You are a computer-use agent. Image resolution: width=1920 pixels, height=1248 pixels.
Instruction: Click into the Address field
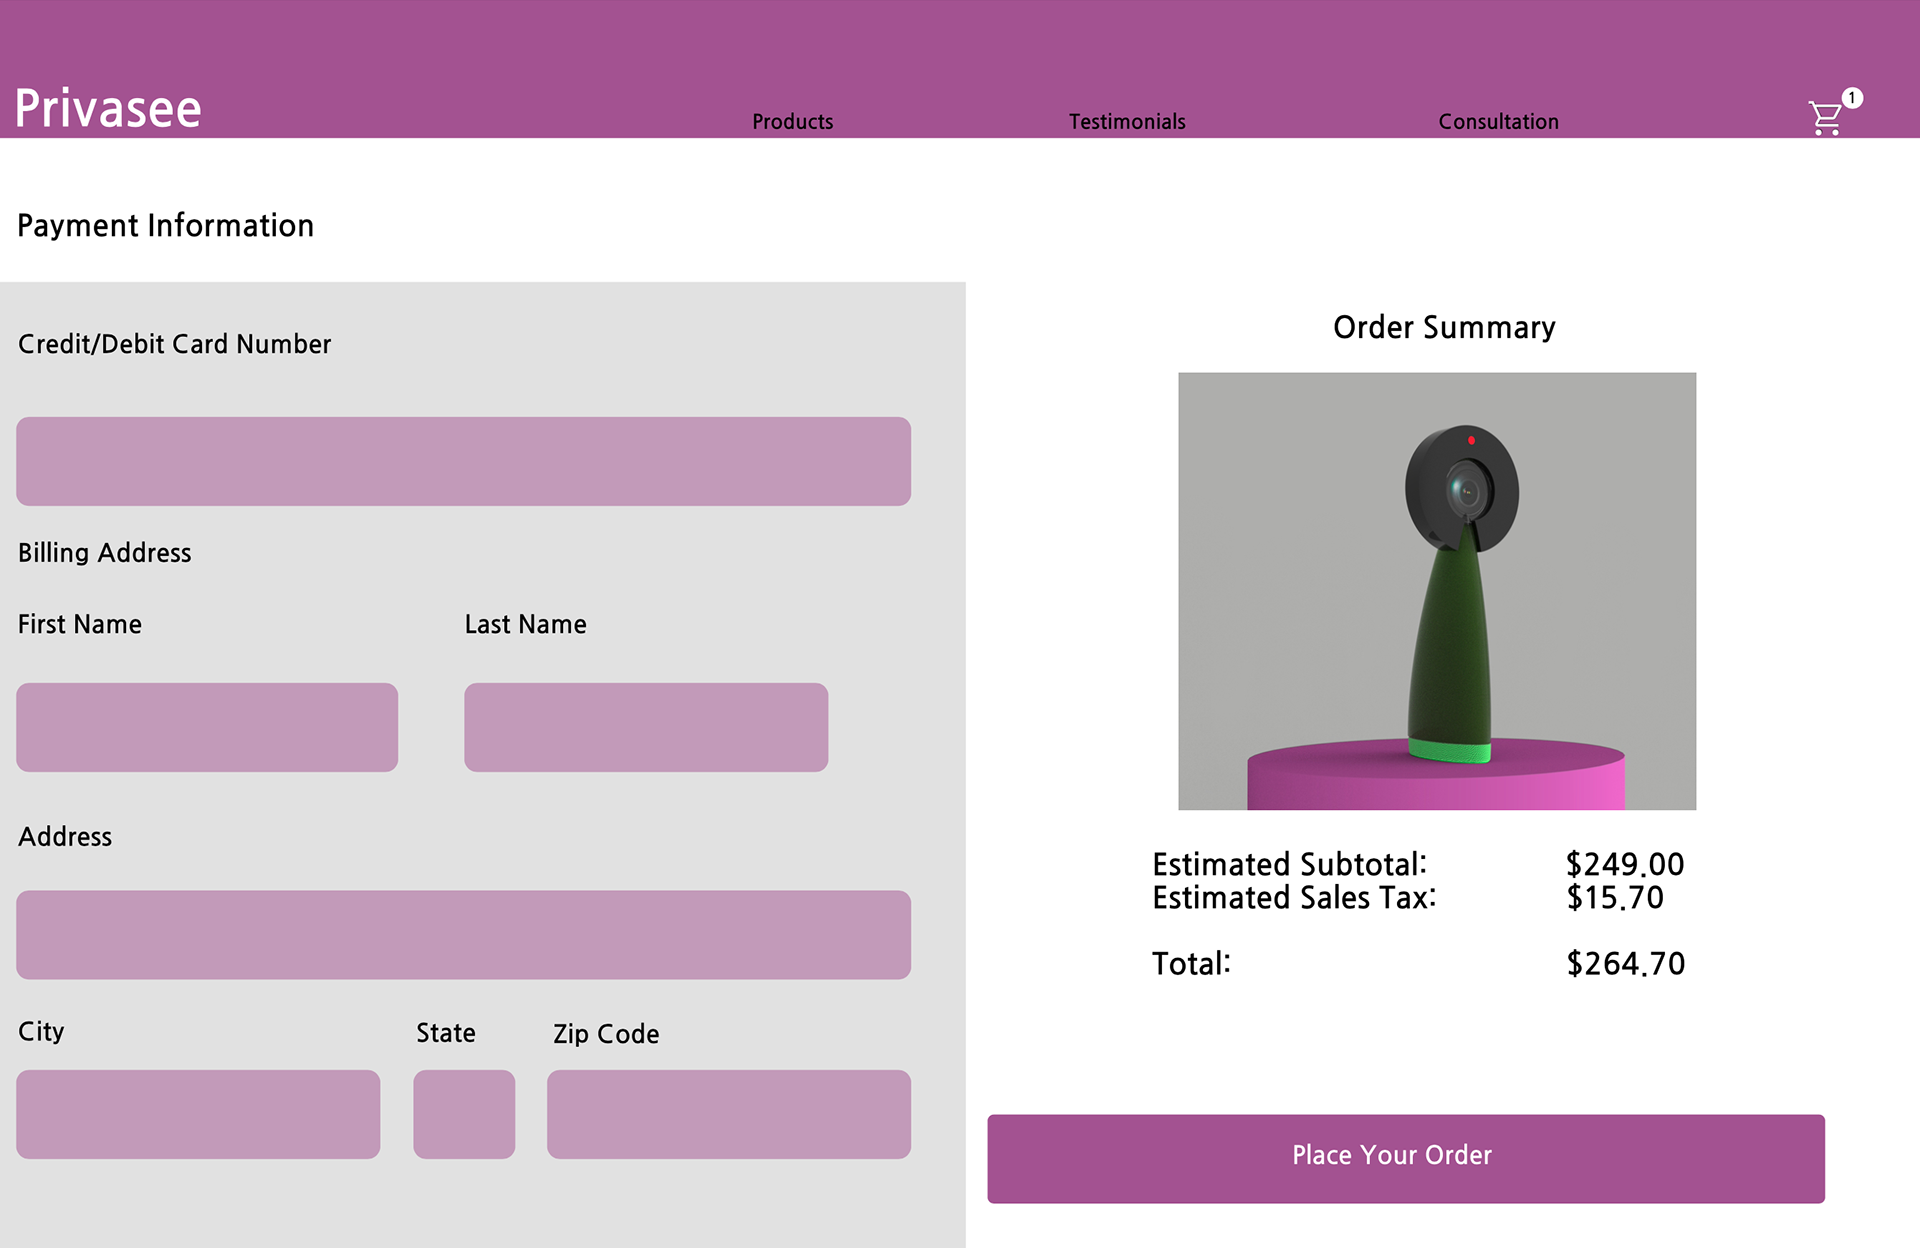pos(463,934)
